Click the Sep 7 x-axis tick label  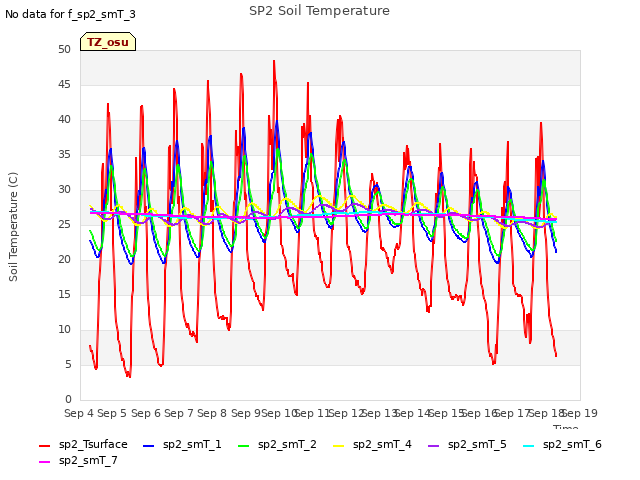178,413
